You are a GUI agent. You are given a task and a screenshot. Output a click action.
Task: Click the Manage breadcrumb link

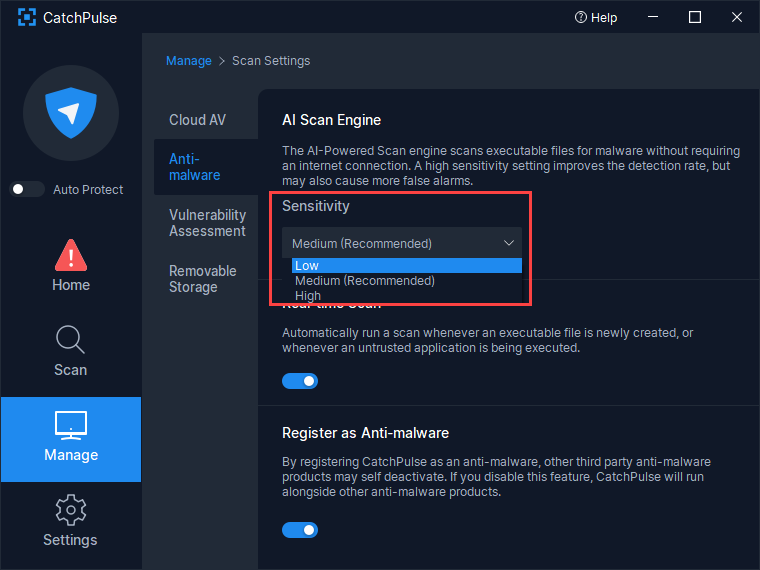click(188, 61)
